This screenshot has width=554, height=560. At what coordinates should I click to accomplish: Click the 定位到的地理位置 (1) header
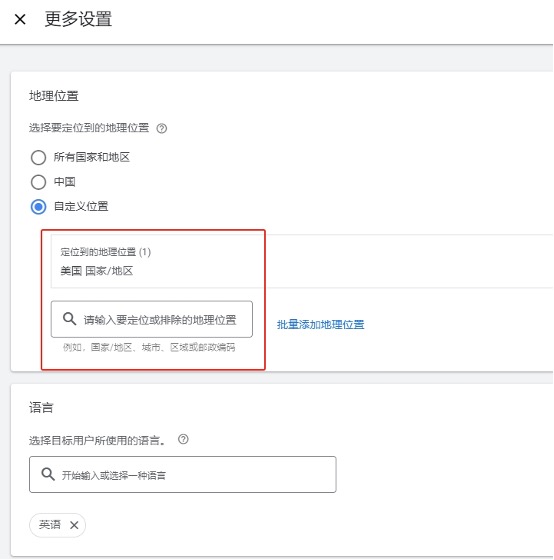[x=106, y=252]
